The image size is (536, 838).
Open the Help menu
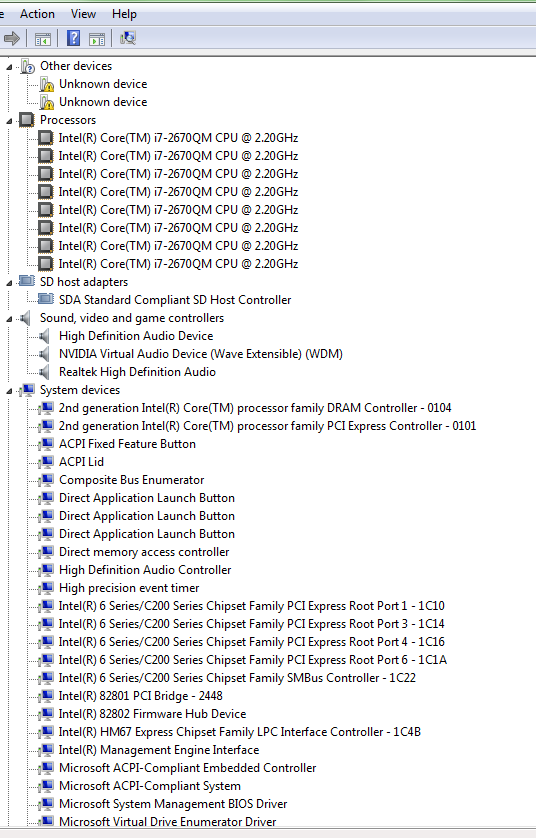click(x=124, y=14)
